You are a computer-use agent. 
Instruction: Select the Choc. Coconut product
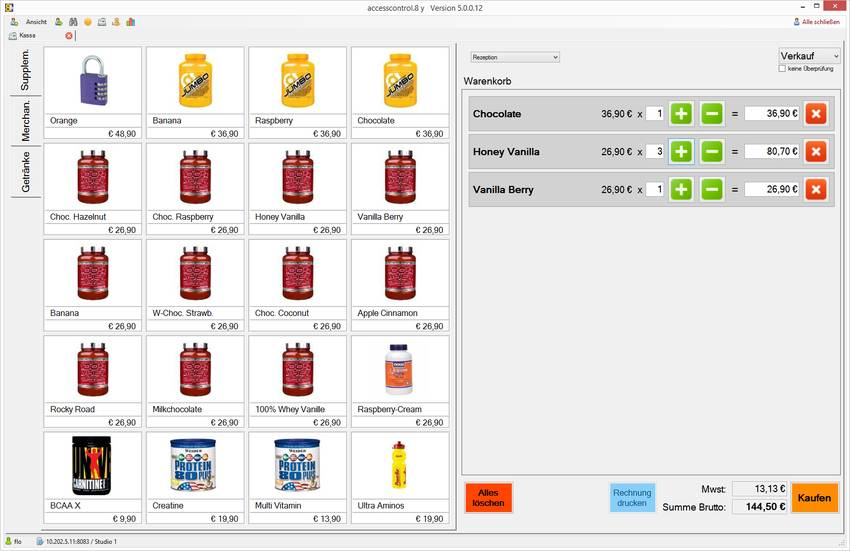click(x=298, y=286)
